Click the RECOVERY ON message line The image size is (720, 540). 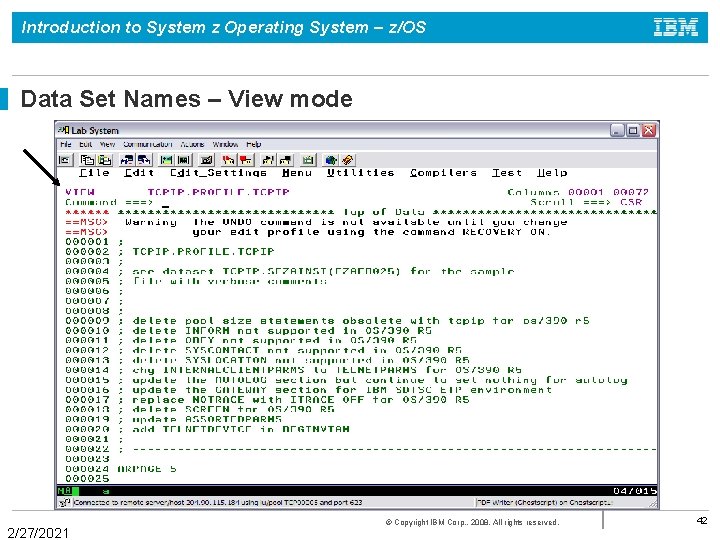308,232
